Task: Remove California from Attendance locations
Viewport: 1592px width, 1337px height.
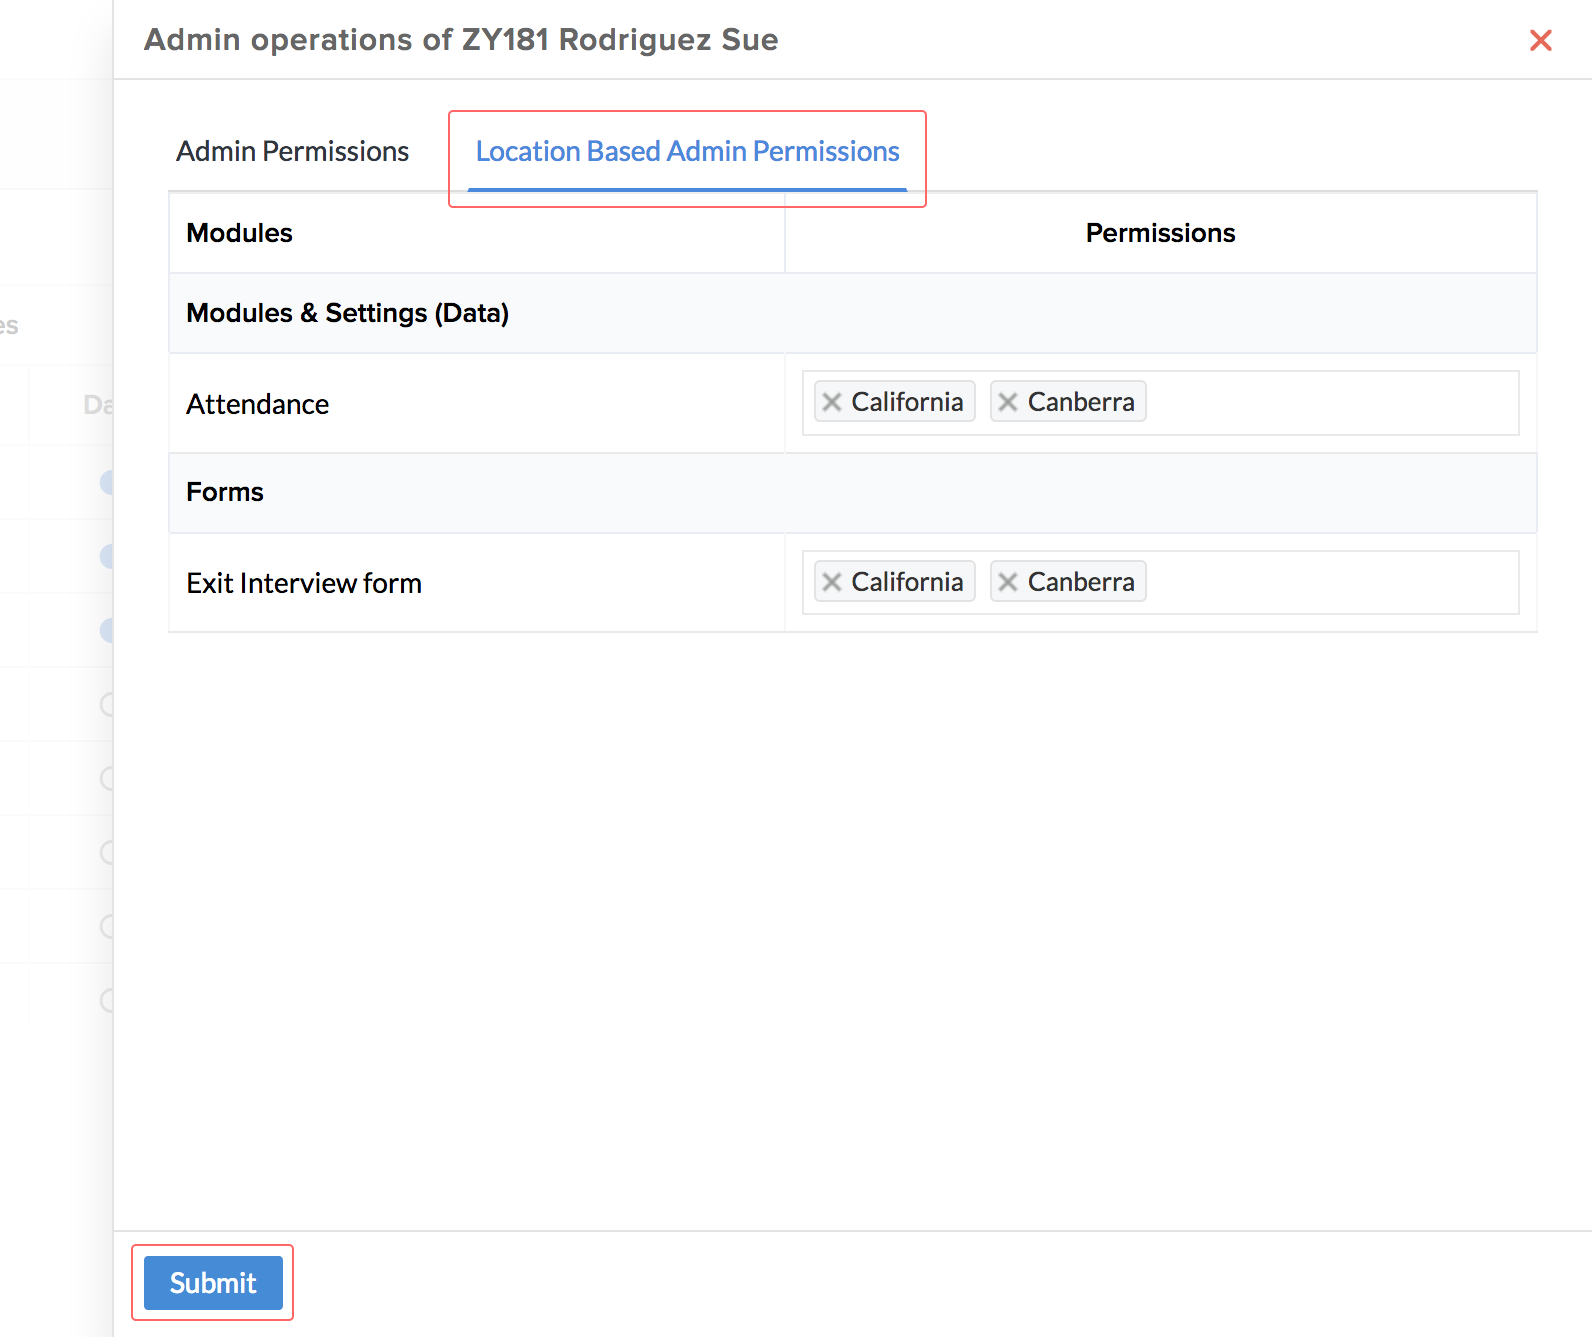Action: pos(831,402)
